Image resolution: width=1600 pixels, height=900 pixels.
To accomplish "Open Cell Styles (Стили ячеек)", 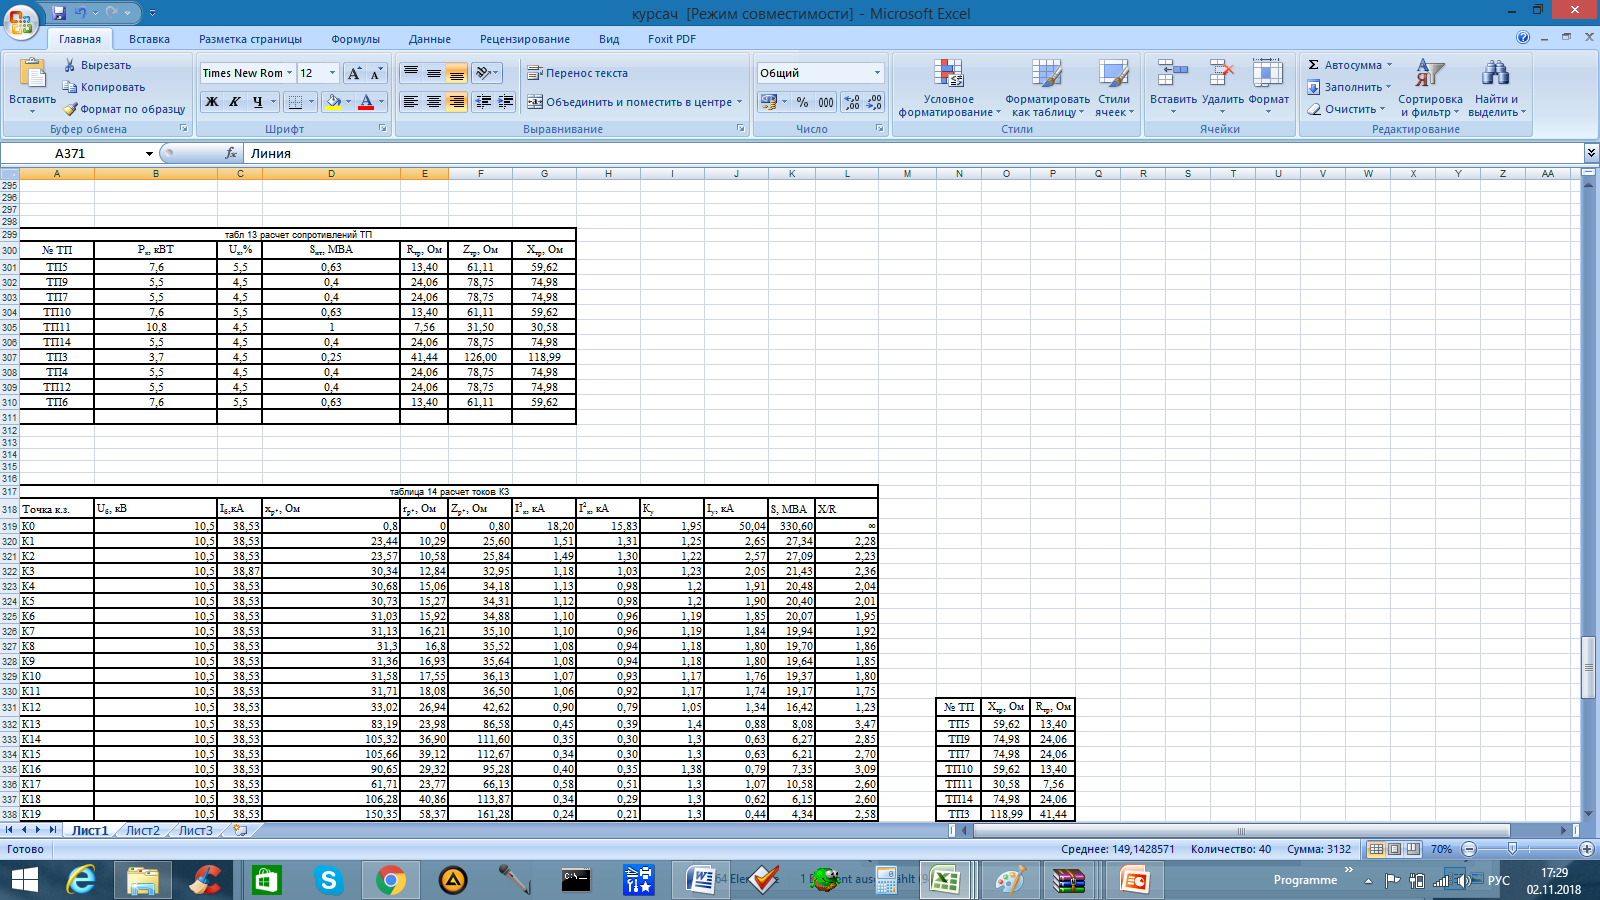I will click(1114, 88).
